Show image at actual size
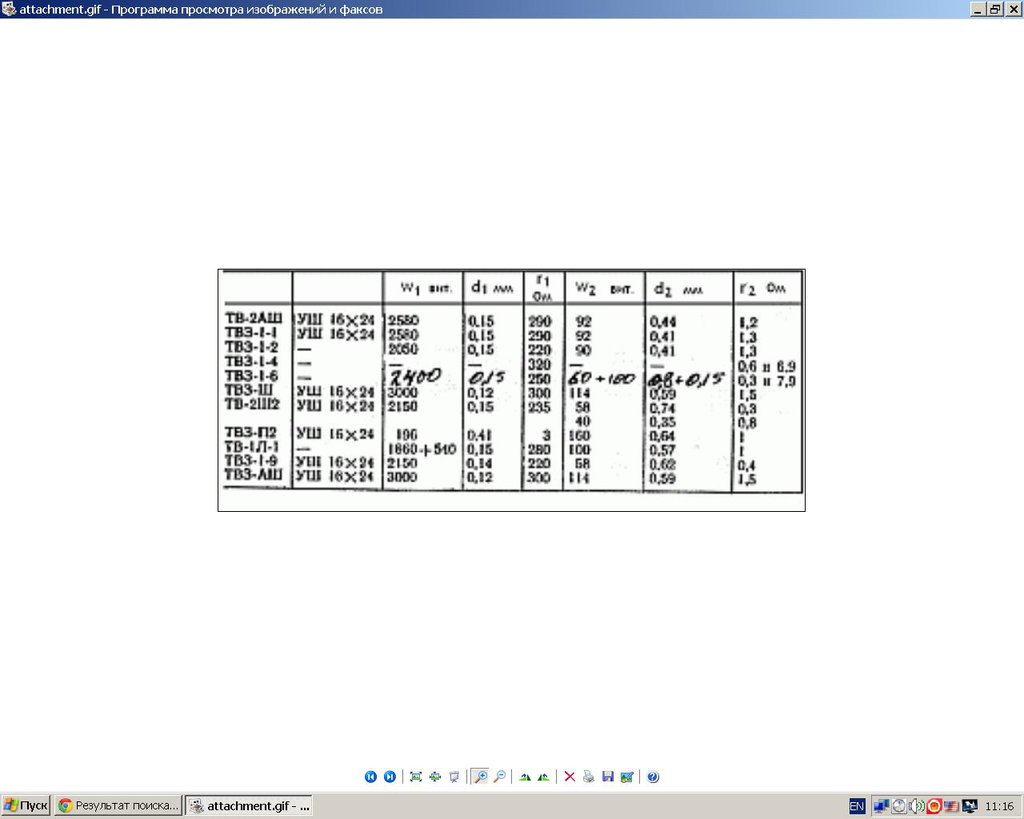The width and height of the screenshot is (1024, 819). coord(435,776)
